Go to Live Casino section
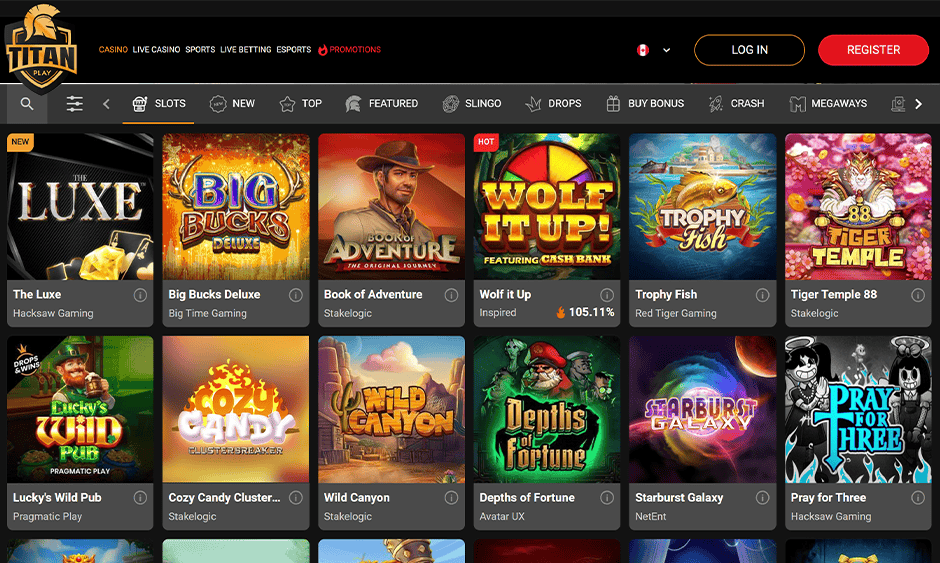Viewport: 940px width, 563px height. [156, 50]
